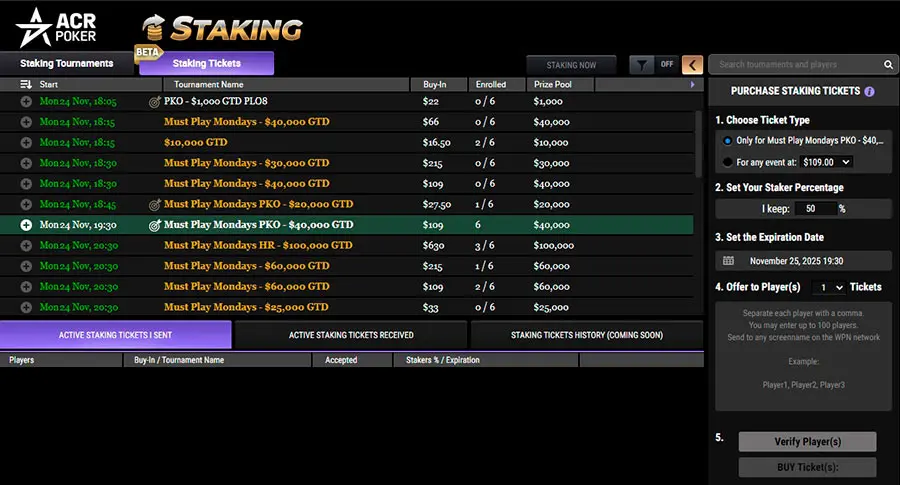Viewport: 900px width, 485px height.
Task: Click the '3 / 6' enrolled cell
Action: [x=484, y=246]
